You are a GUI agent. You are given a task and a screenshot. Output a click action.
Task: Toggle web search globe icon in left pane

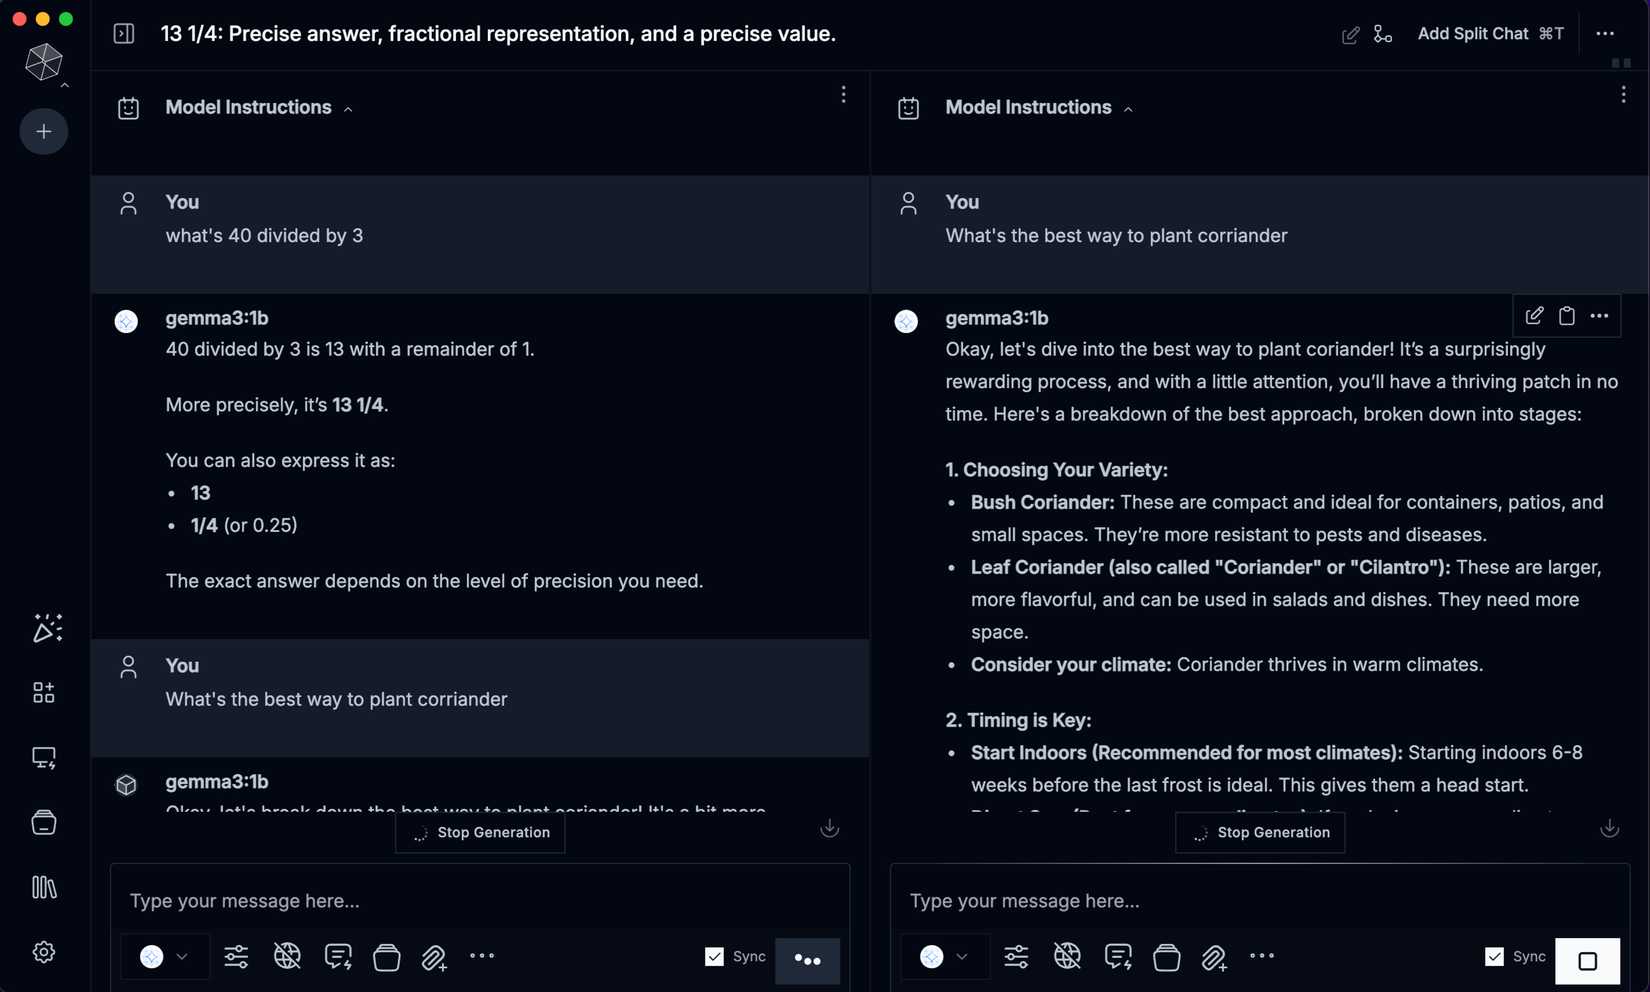tap(287, 957)
